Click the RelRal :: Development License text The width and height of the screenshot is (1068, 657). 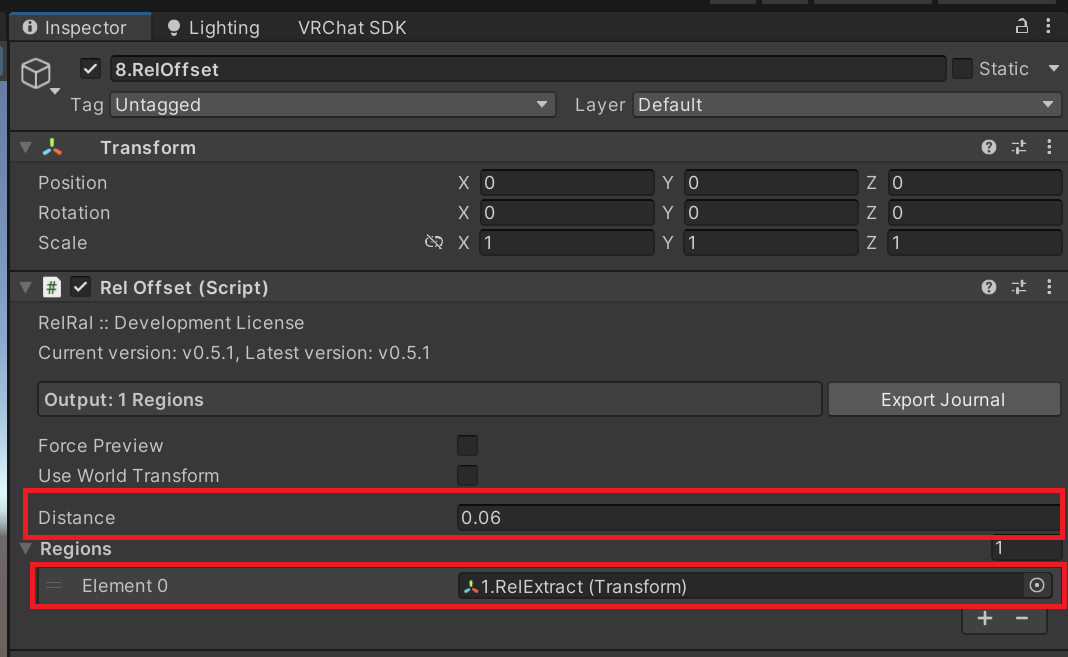171,323
